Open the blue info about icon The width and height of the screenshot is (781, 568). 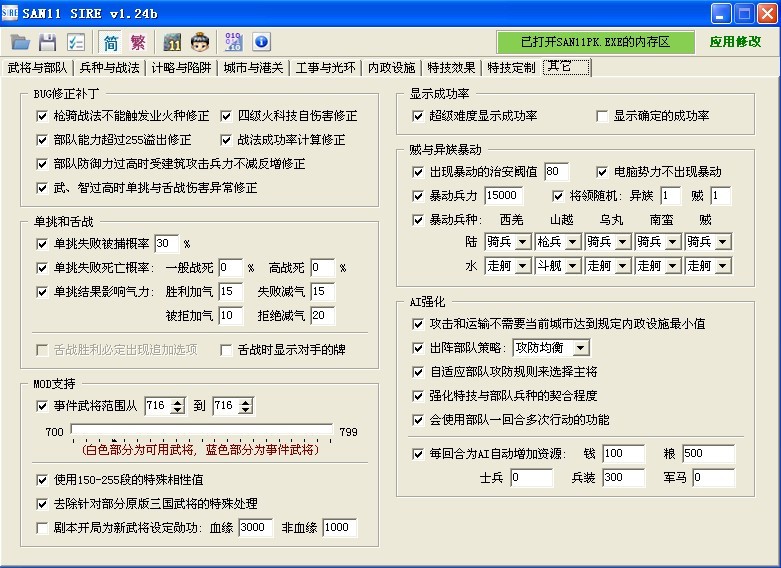[261, 42]
